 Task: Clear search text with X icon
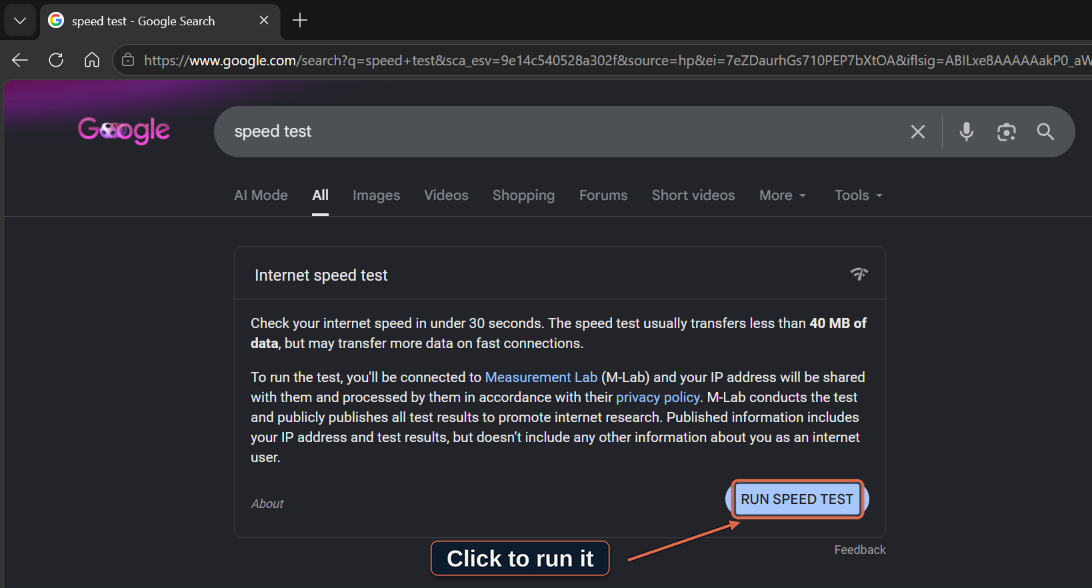point(918,132)
